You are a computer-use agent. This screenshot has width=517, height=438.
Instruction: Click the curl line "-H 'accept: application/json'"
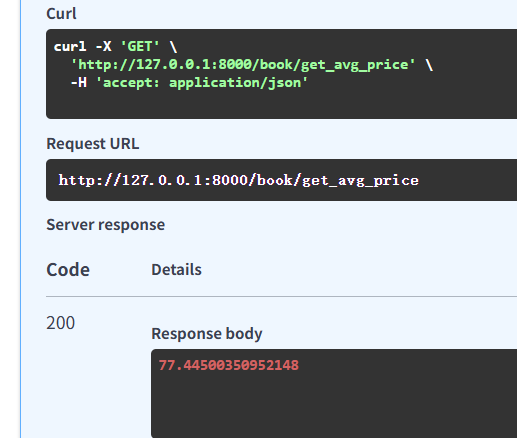189,82
